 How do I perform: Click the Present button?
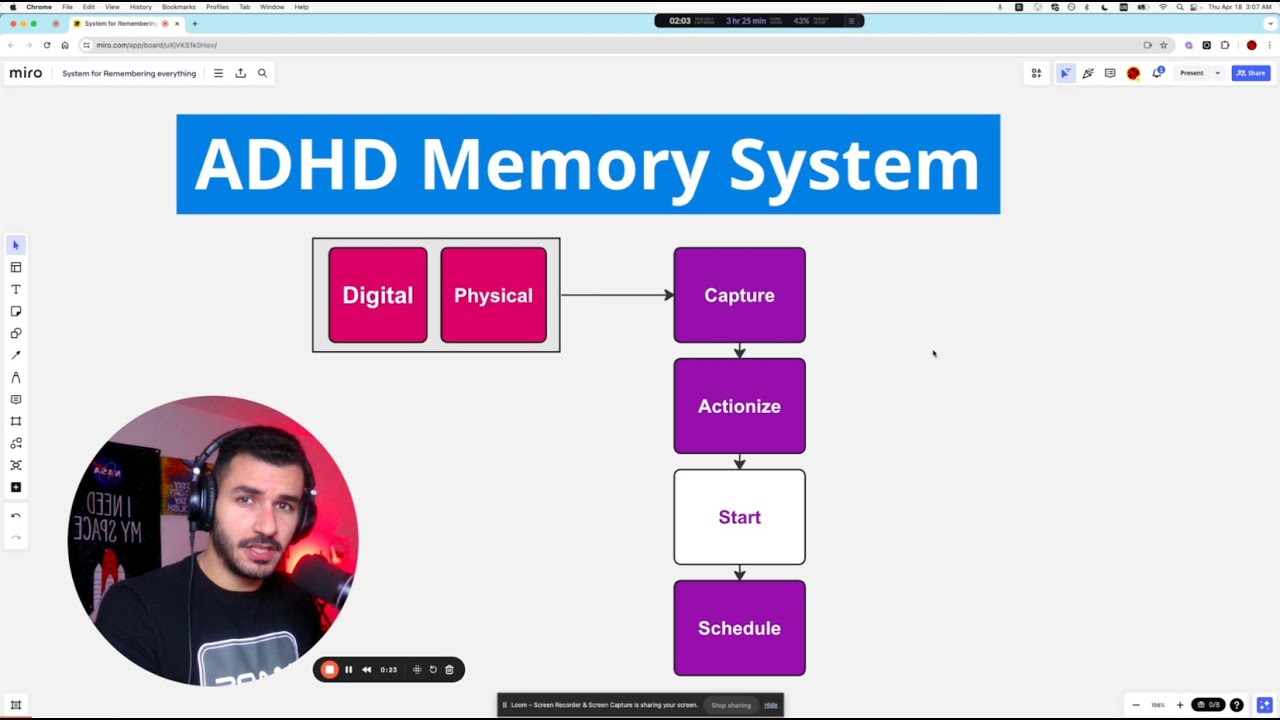[1192, 73]
